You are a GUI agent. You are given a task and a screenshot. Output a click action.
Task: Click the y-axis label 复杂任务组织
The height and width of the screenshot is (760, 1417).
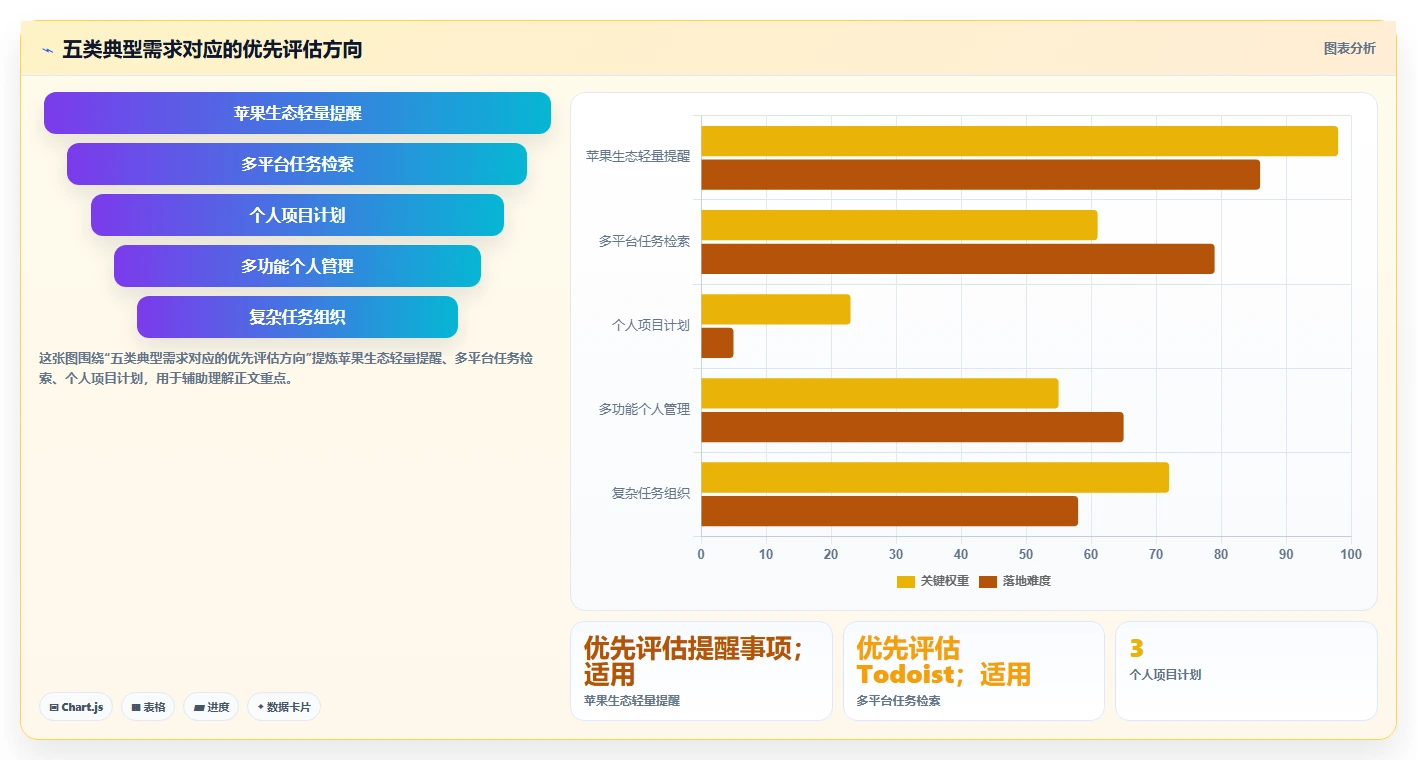(651, 493)
